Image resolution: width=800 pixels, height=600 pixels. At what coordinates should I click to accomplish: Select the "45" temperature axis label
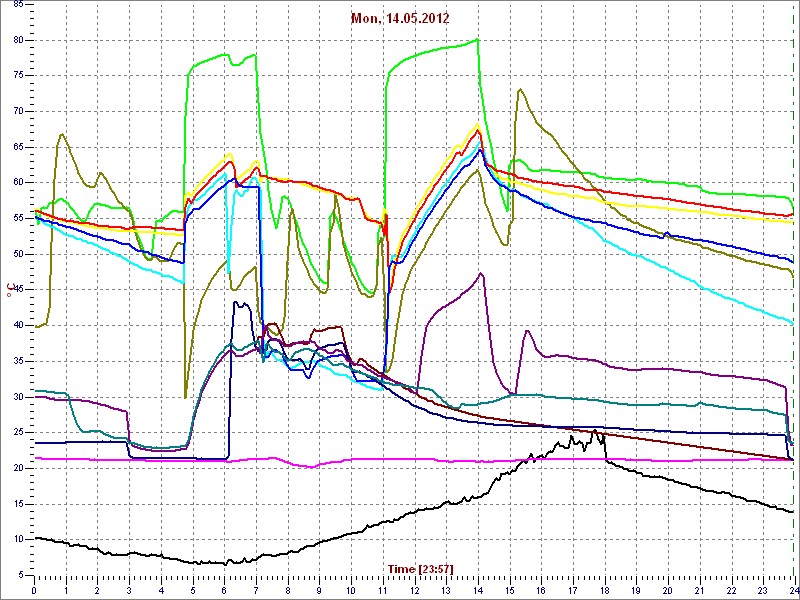point(17,290)
